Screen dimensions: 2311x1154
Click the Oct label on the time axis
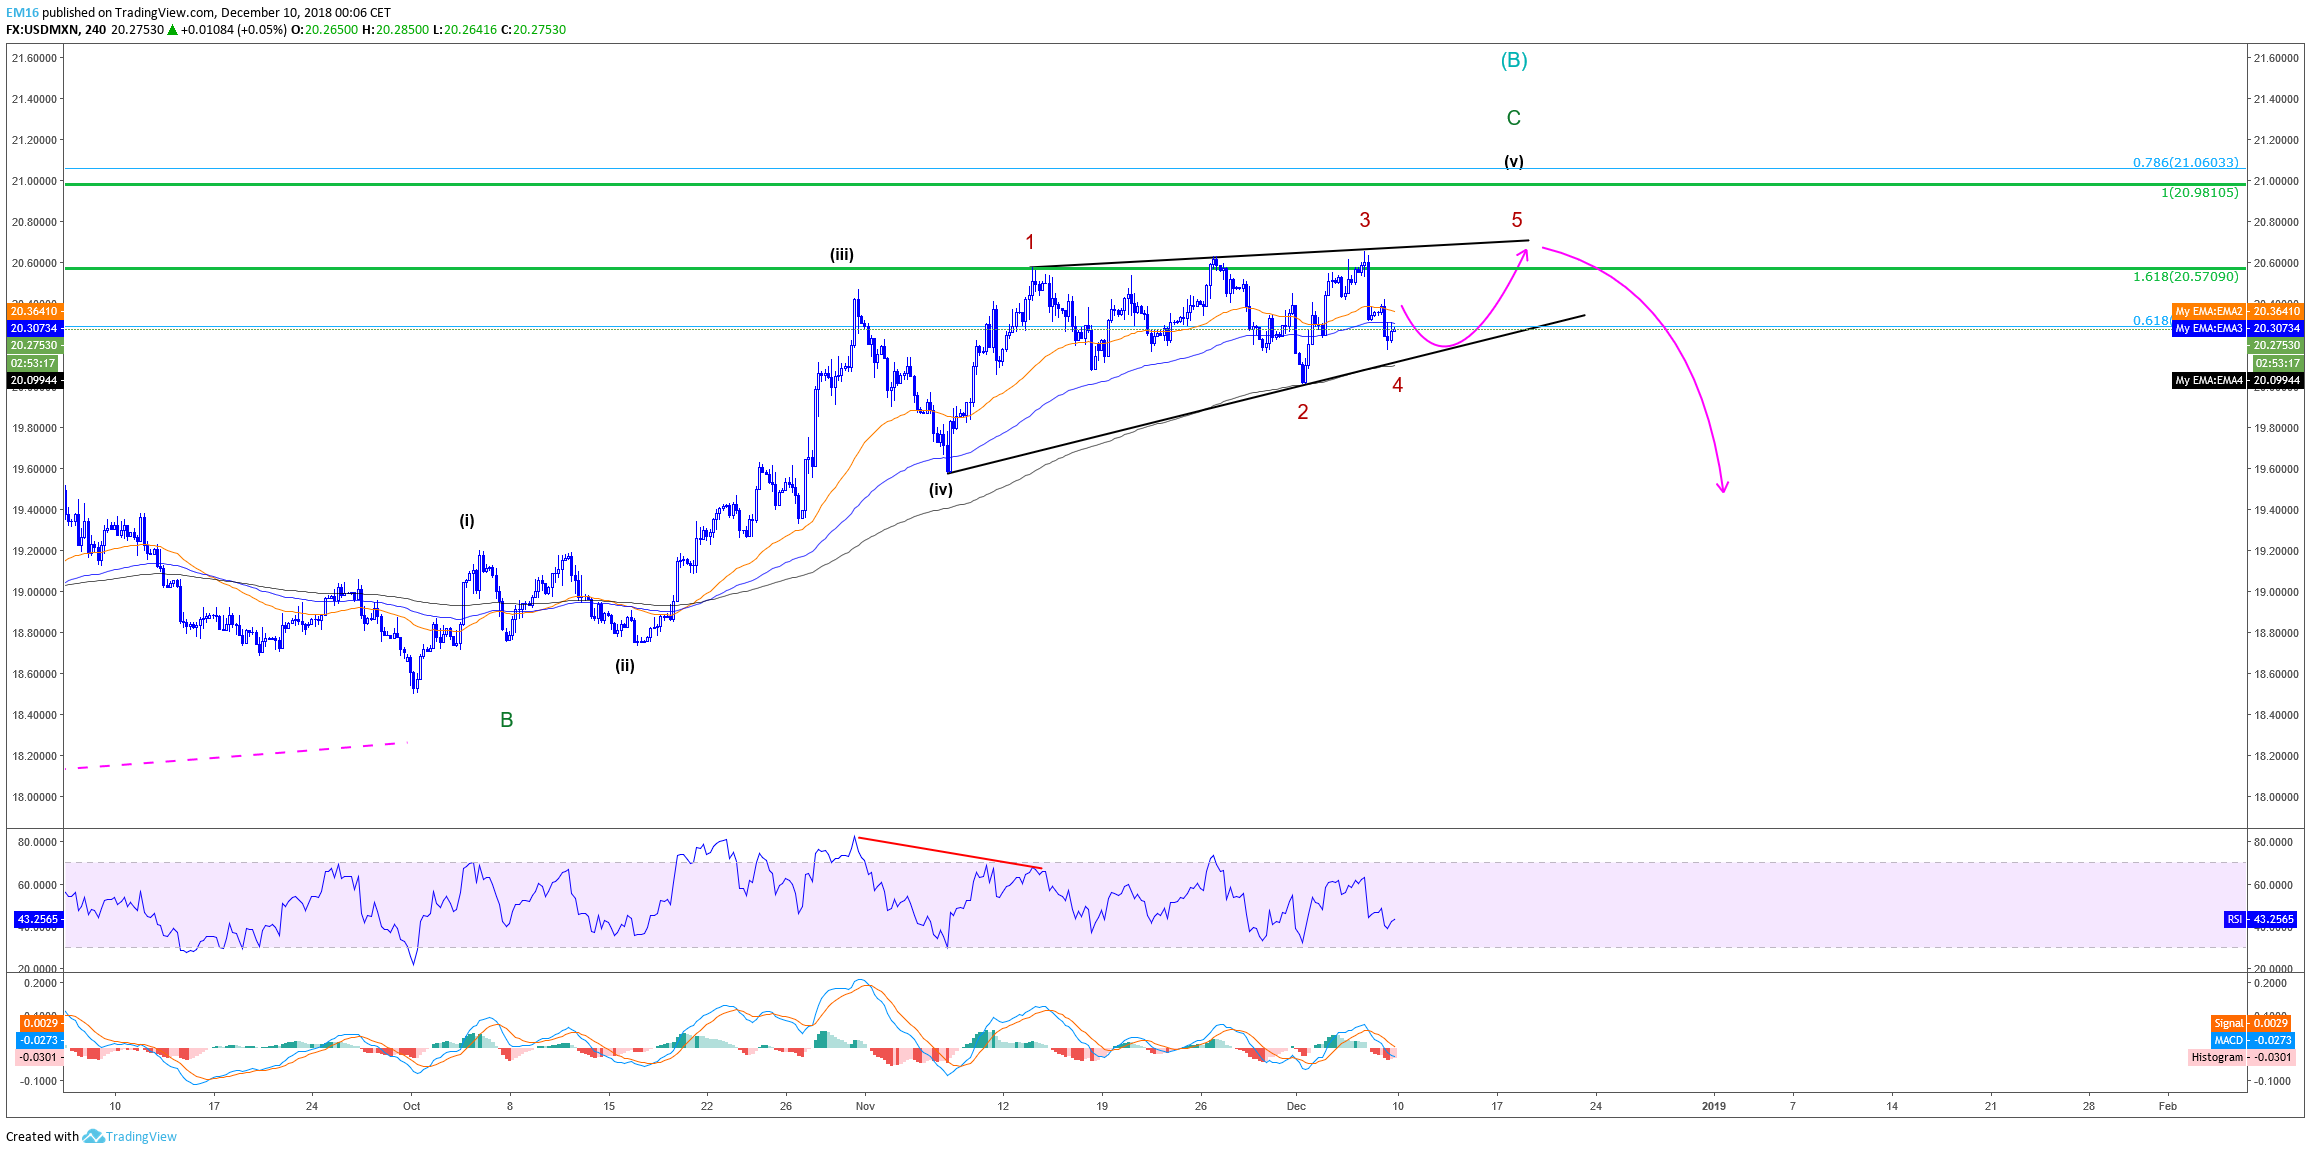coord(411,1106)
